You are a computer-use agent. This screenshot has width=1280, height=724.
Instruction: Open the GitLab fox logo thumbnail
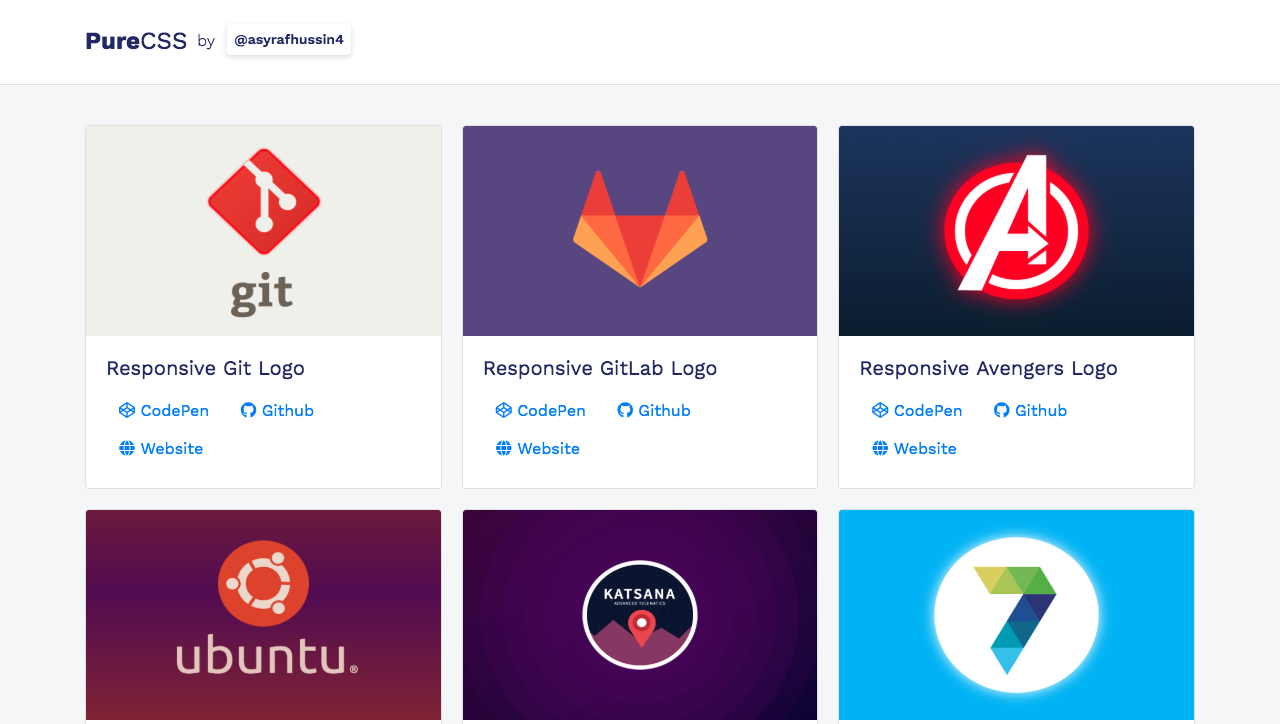[x=640, y=231]
